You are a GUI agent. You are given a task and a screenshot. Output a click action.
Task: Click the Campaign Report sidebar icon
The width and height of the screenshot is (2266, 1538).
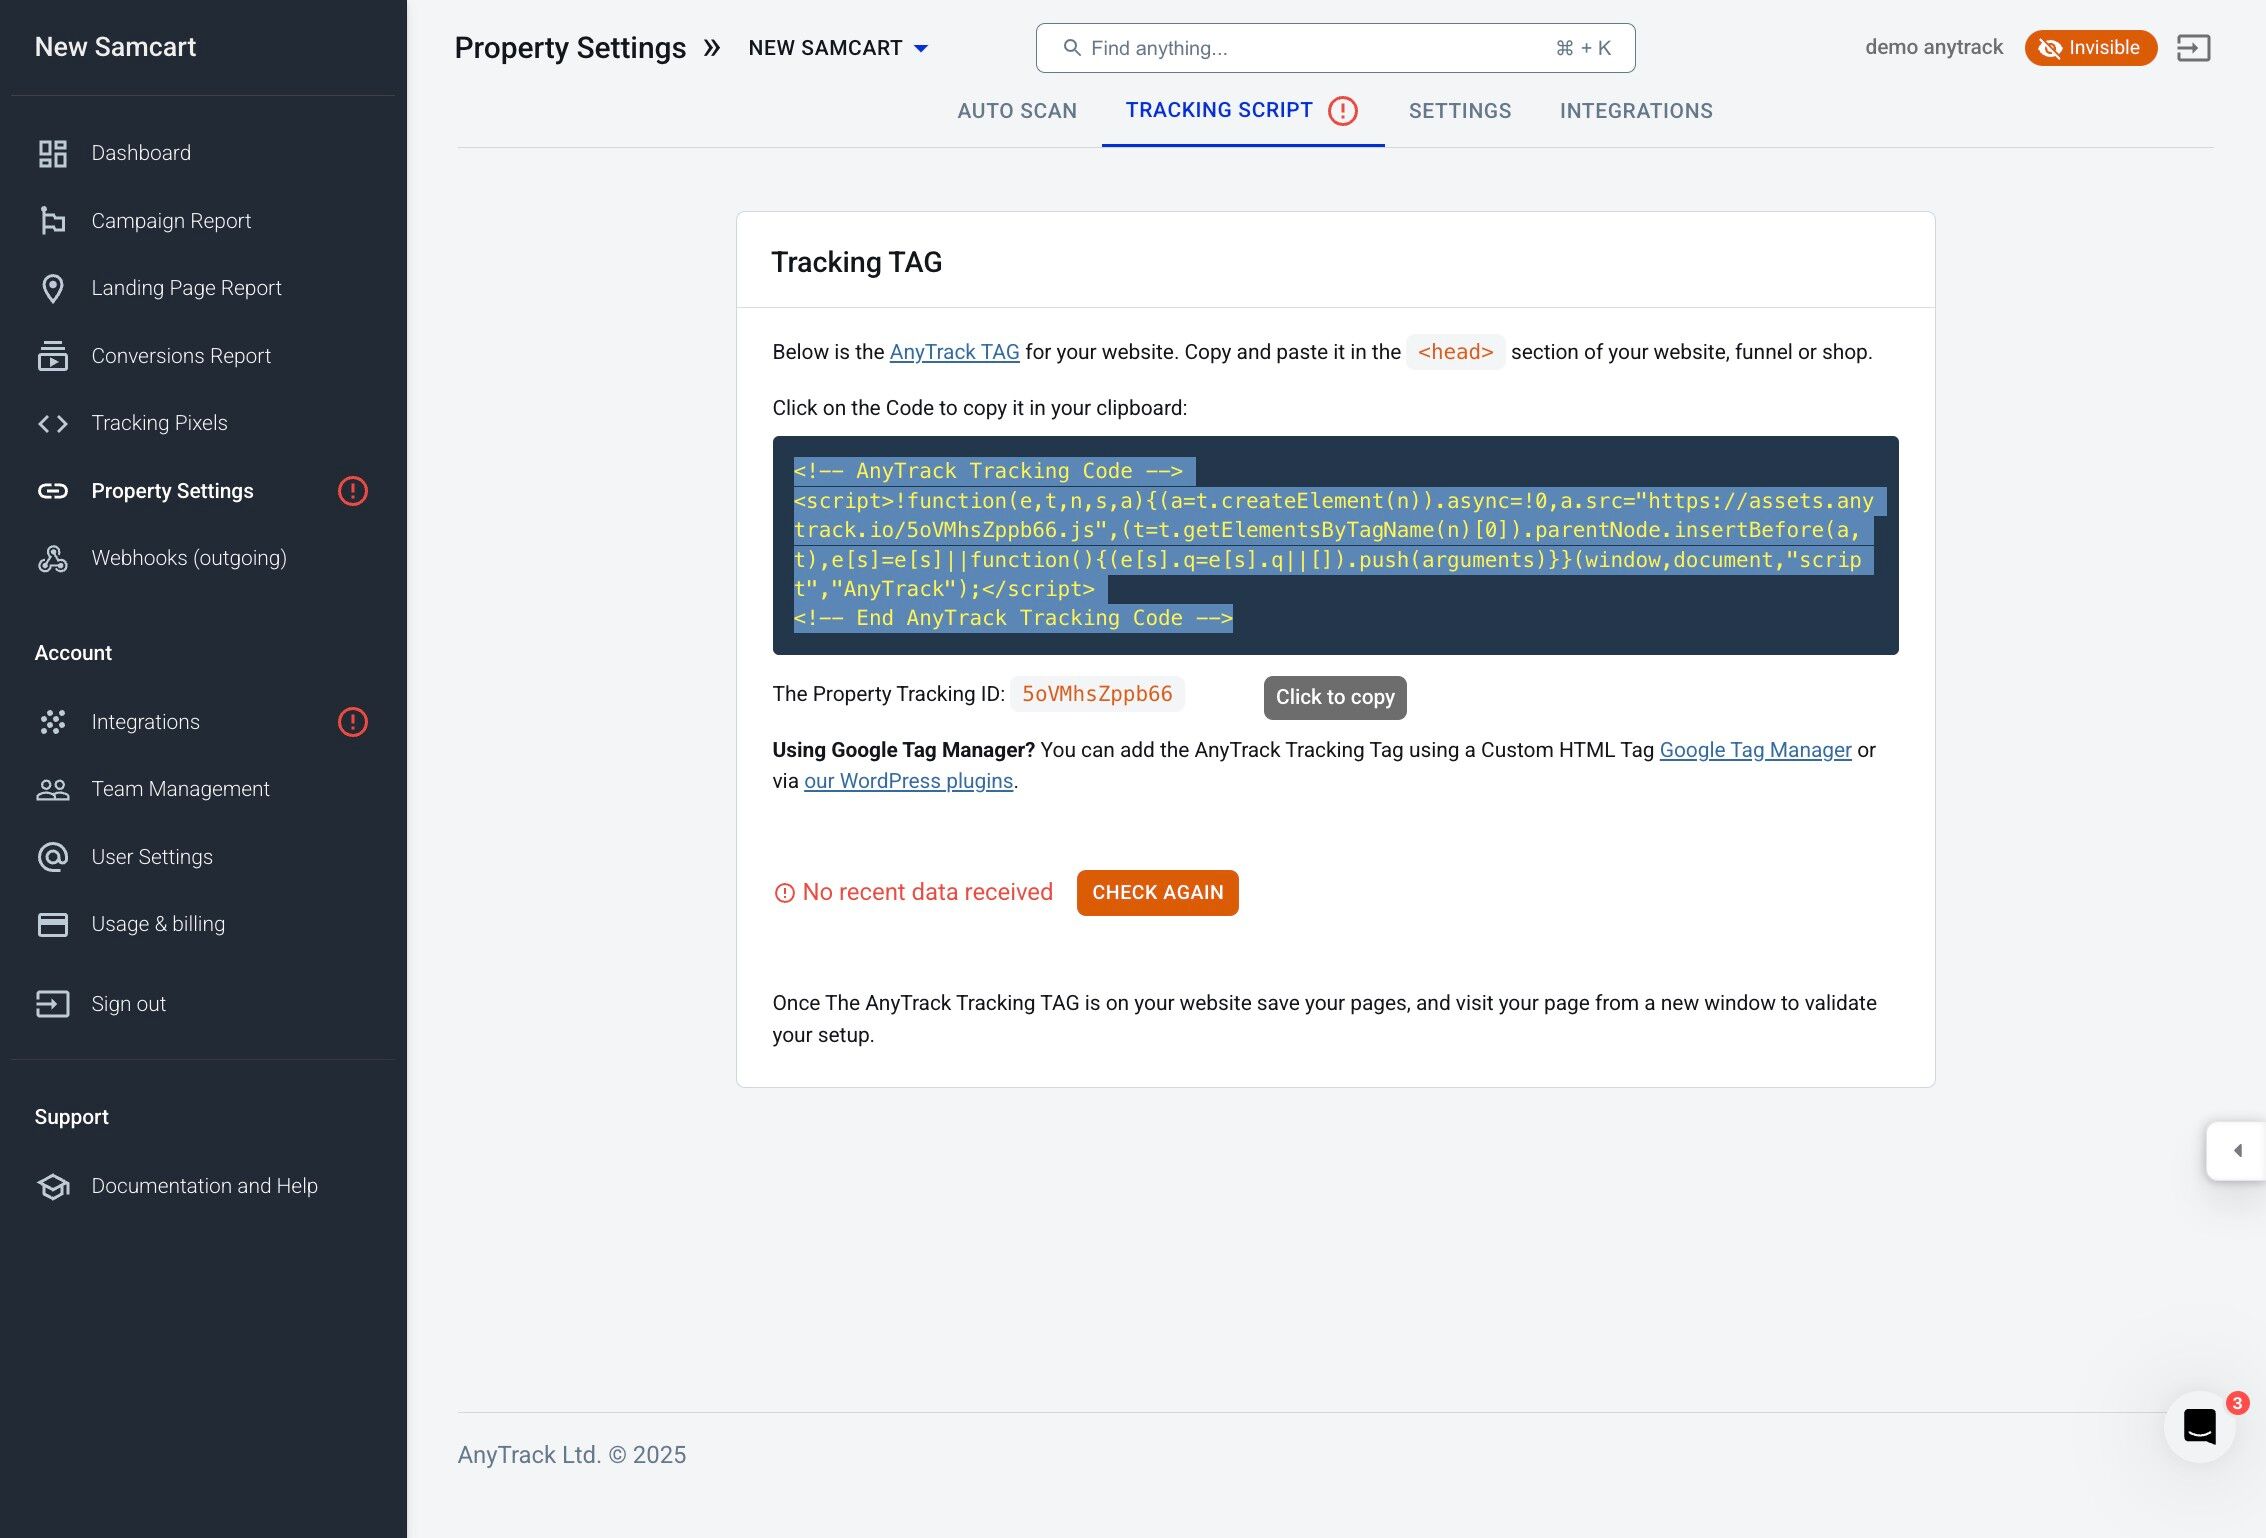[52, 220]
